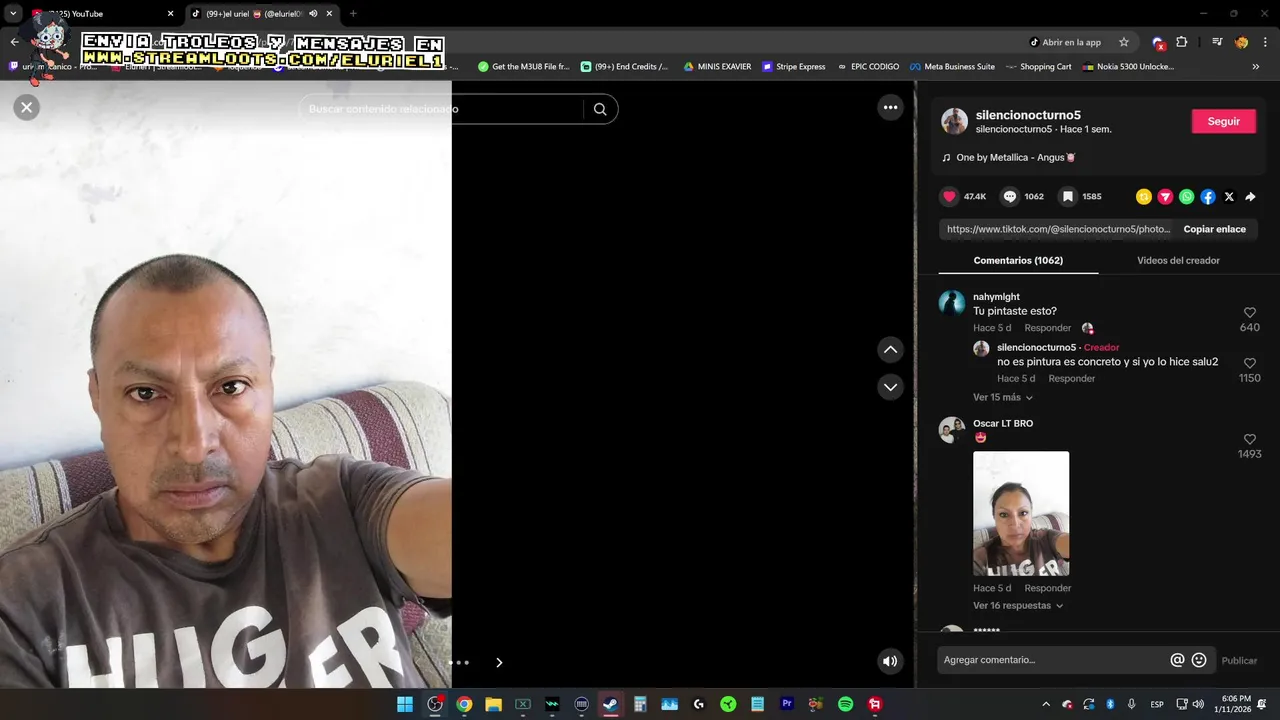Follow silencionocturno5 with Seguir button

[x=1224, y=121]
